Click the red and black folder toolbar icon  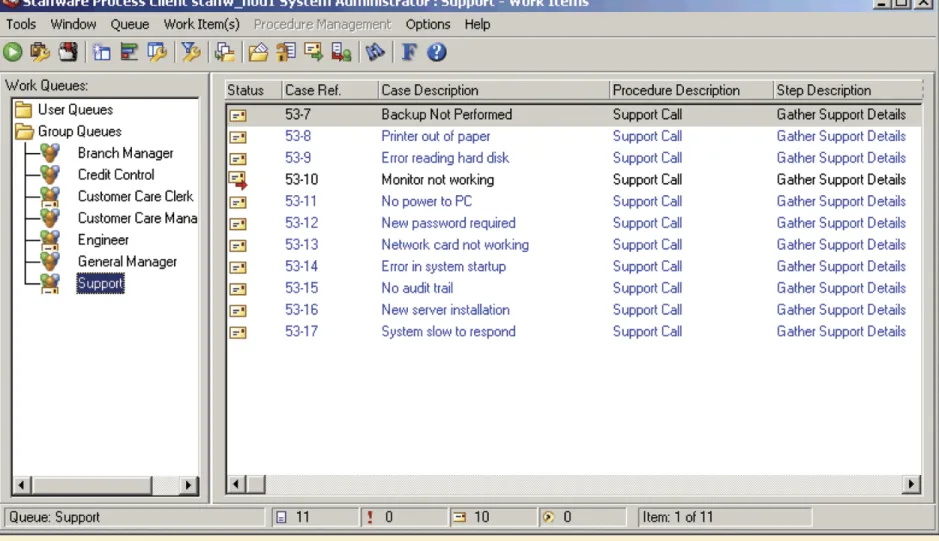[68, 52]
